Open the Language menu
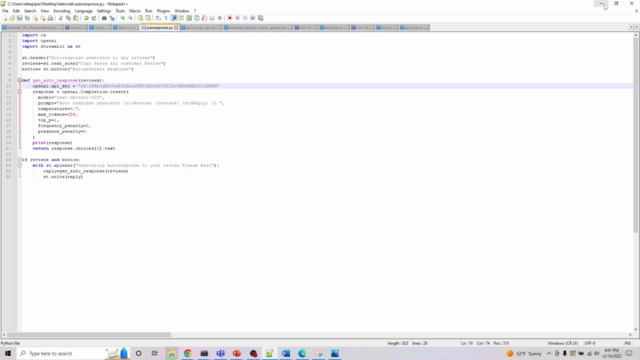This screenshot has height=360, width=640. pos(83,11)
